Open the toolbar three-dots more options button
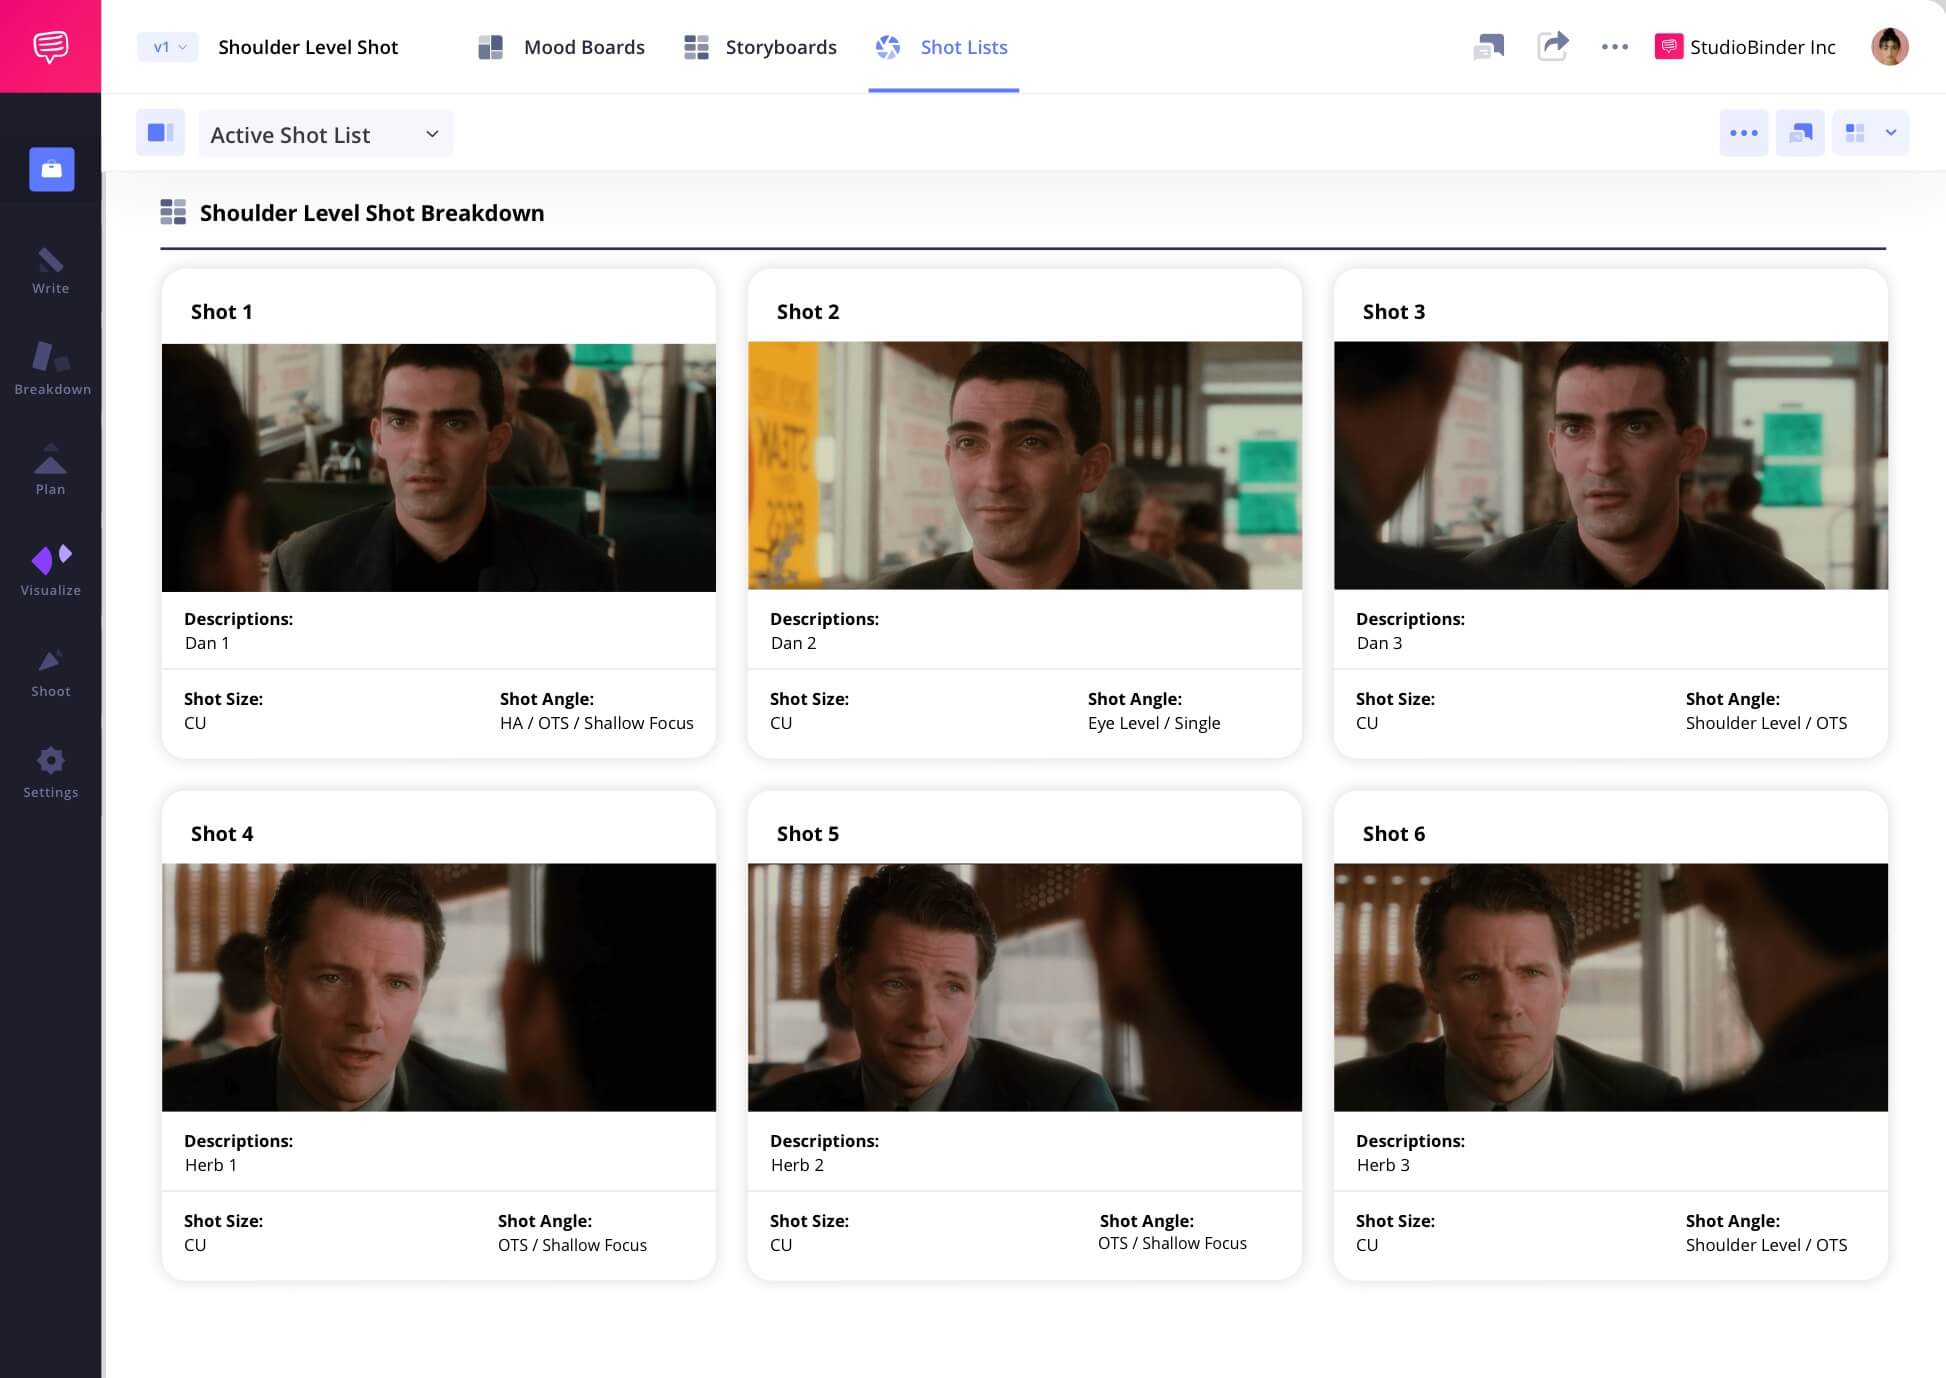Viewport: 1946px width, 1378px height. tap(1743, 133)
